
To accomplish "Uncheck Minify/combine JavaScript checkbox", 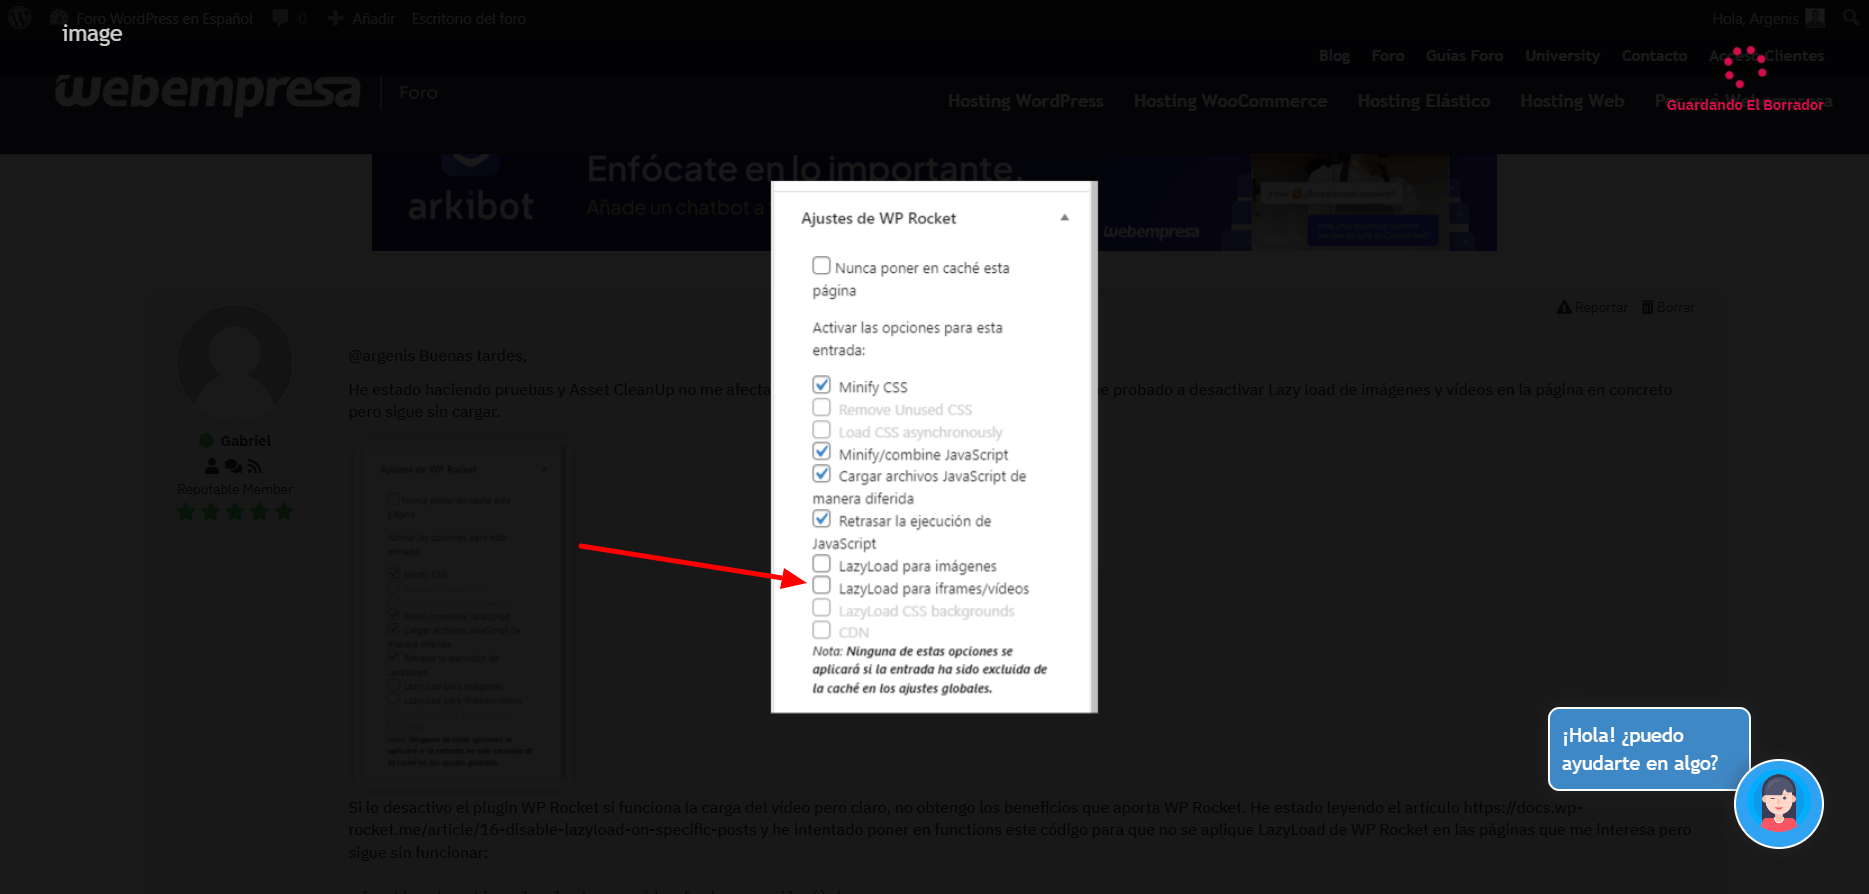I will pyautogui.click(x=821, y=452).
